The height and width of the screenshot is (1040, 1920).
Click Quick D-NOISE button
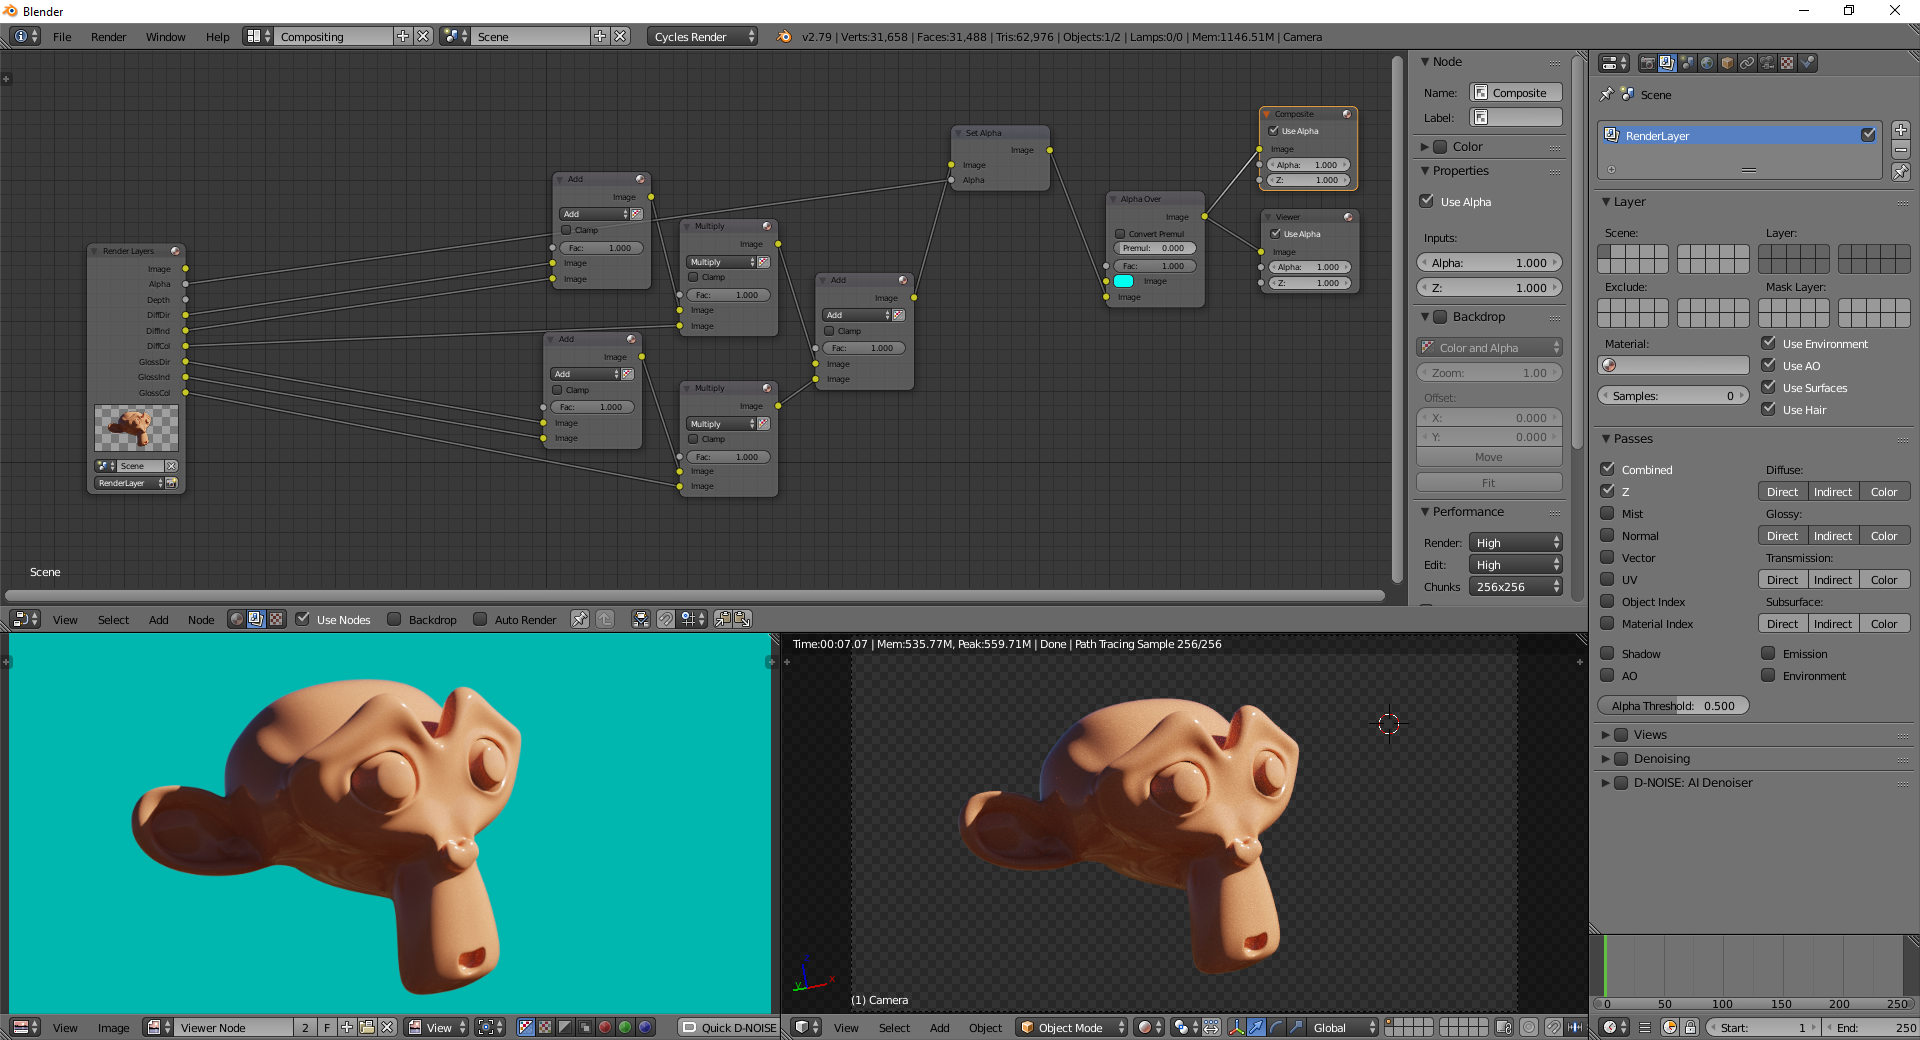(x=728, y=1027)
